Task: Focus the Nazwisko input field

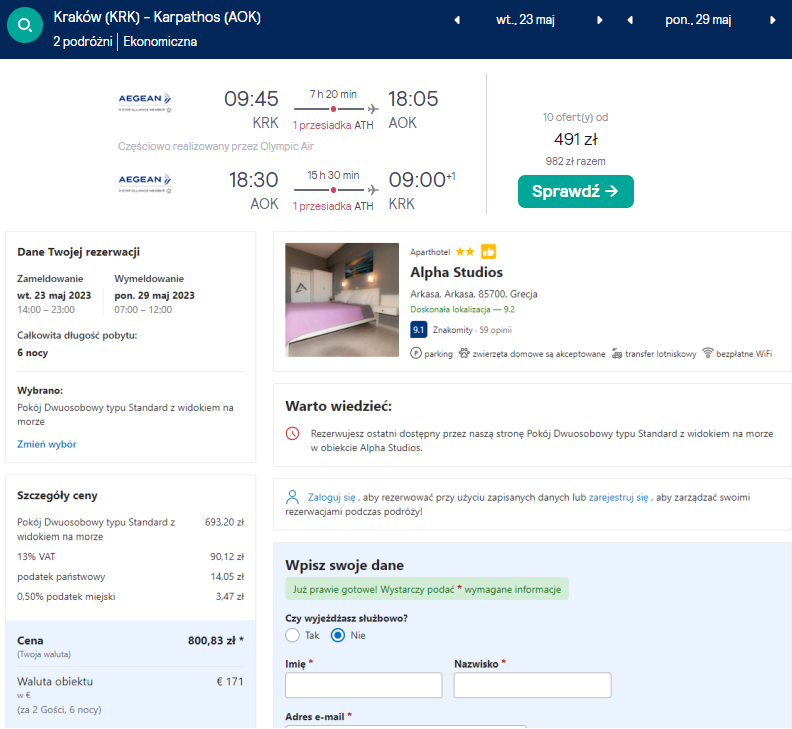Action: coord(532,685)
